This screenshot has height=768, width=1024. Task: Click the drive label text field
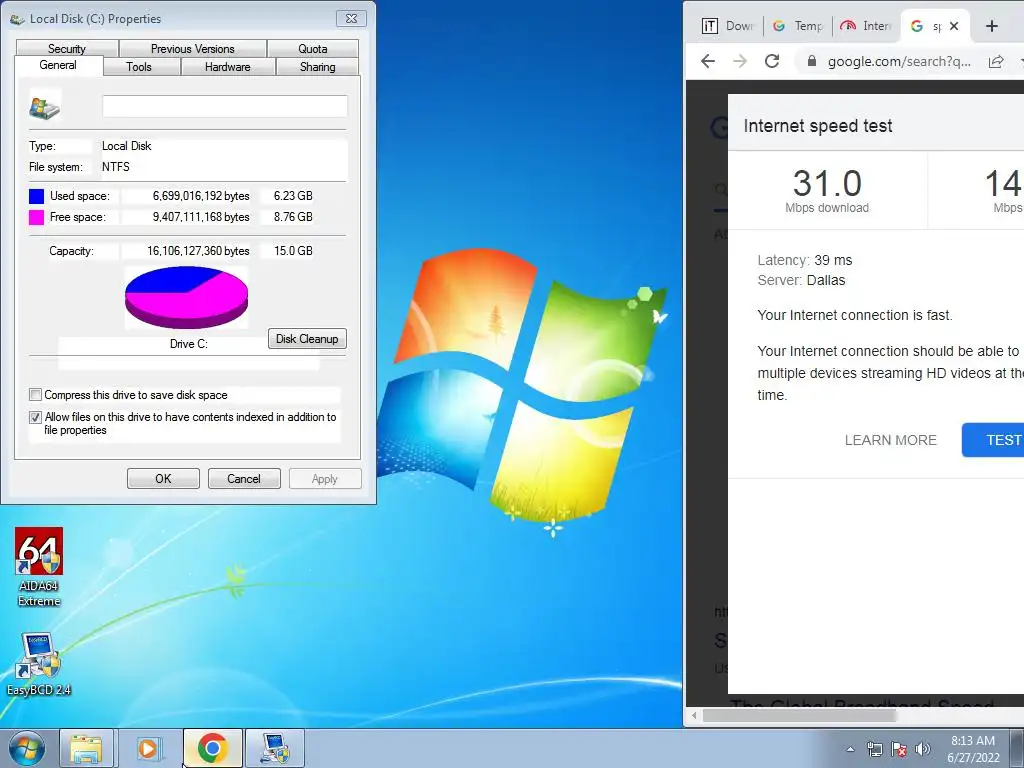225,106
